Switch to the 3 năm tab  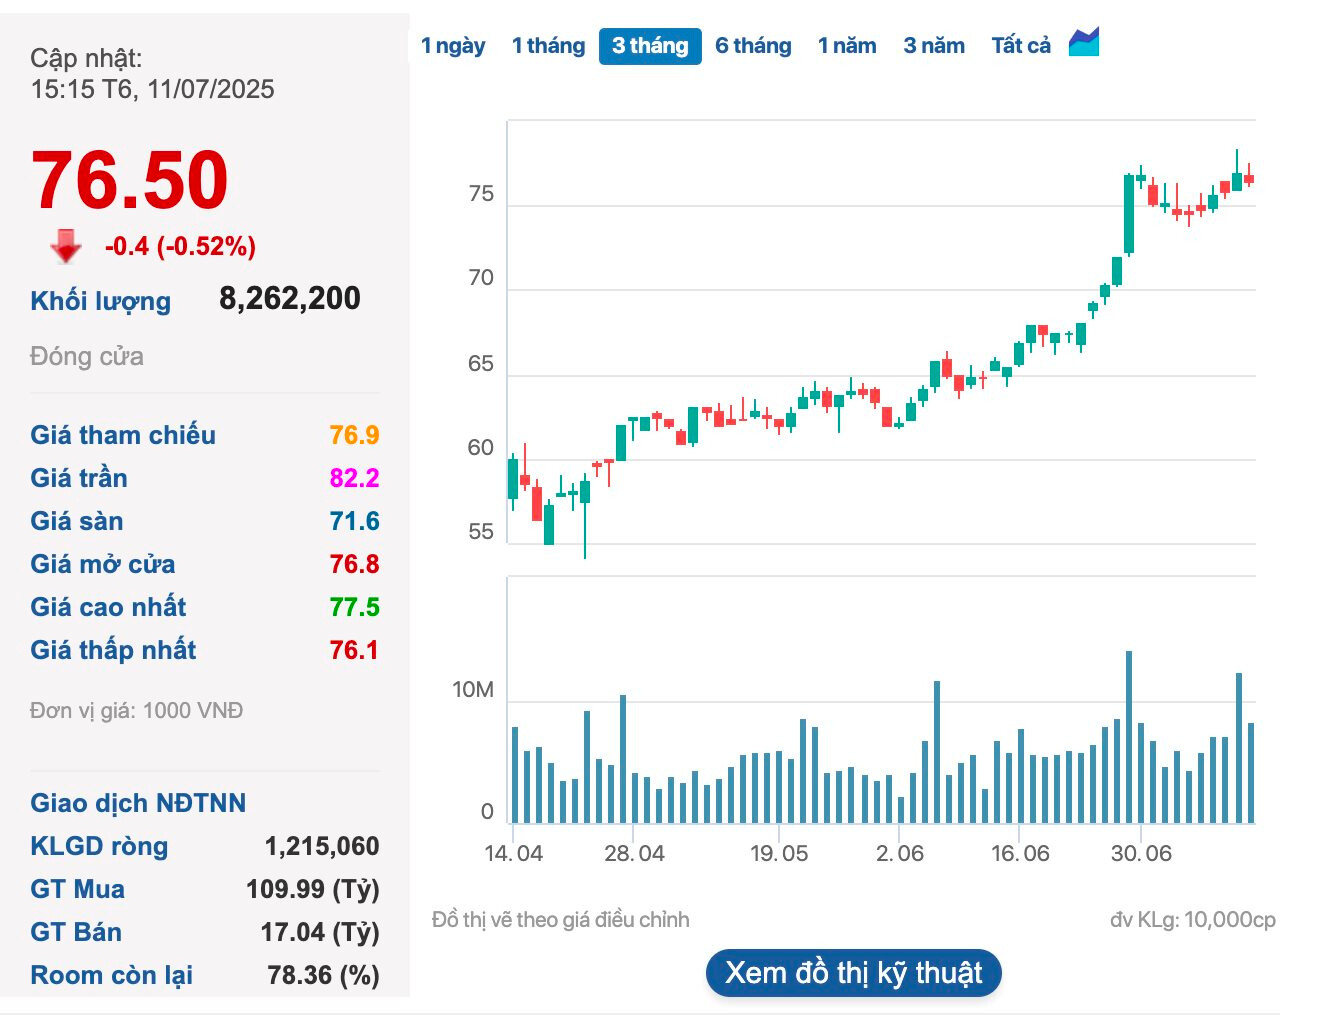click(934, 46)
